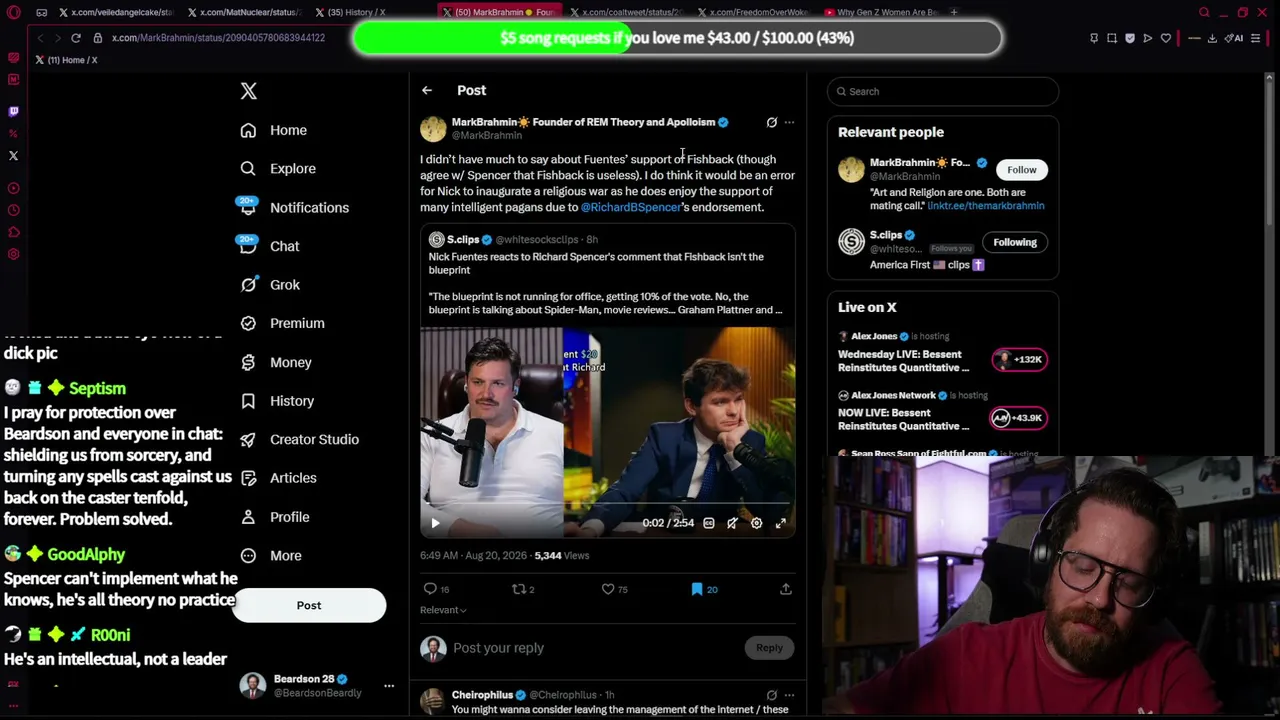Reload the page in the browser

[x=75, y=38]
